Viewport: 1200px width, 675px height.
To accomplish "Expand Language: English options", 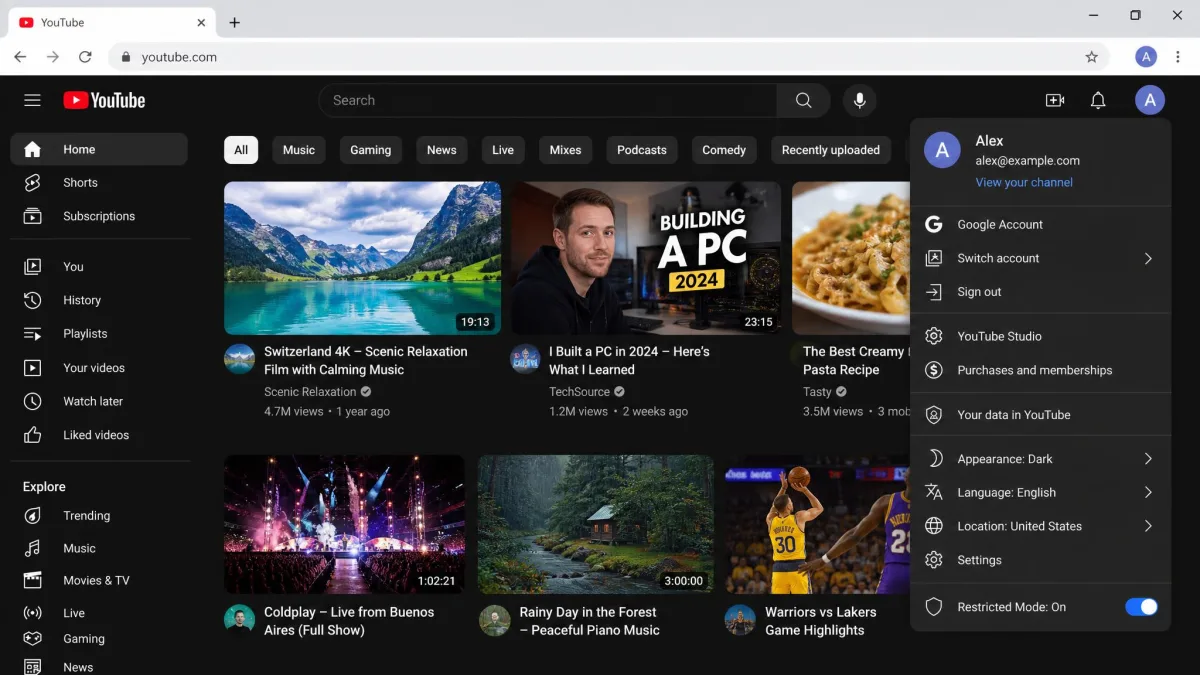I will pyautogui.click(x=1040, y=492).
